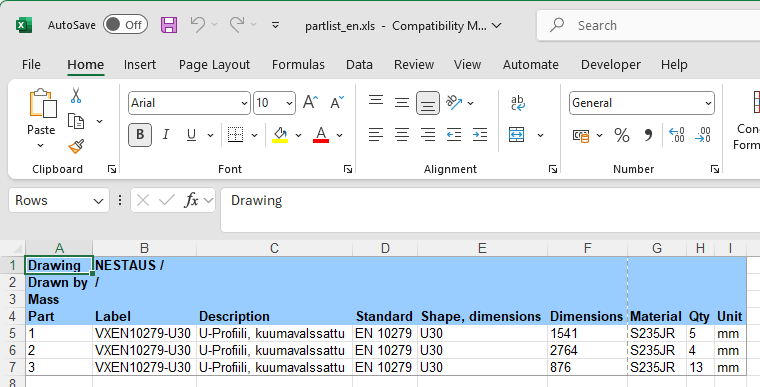Toggle Underline formatting

(x=191, y=135)
